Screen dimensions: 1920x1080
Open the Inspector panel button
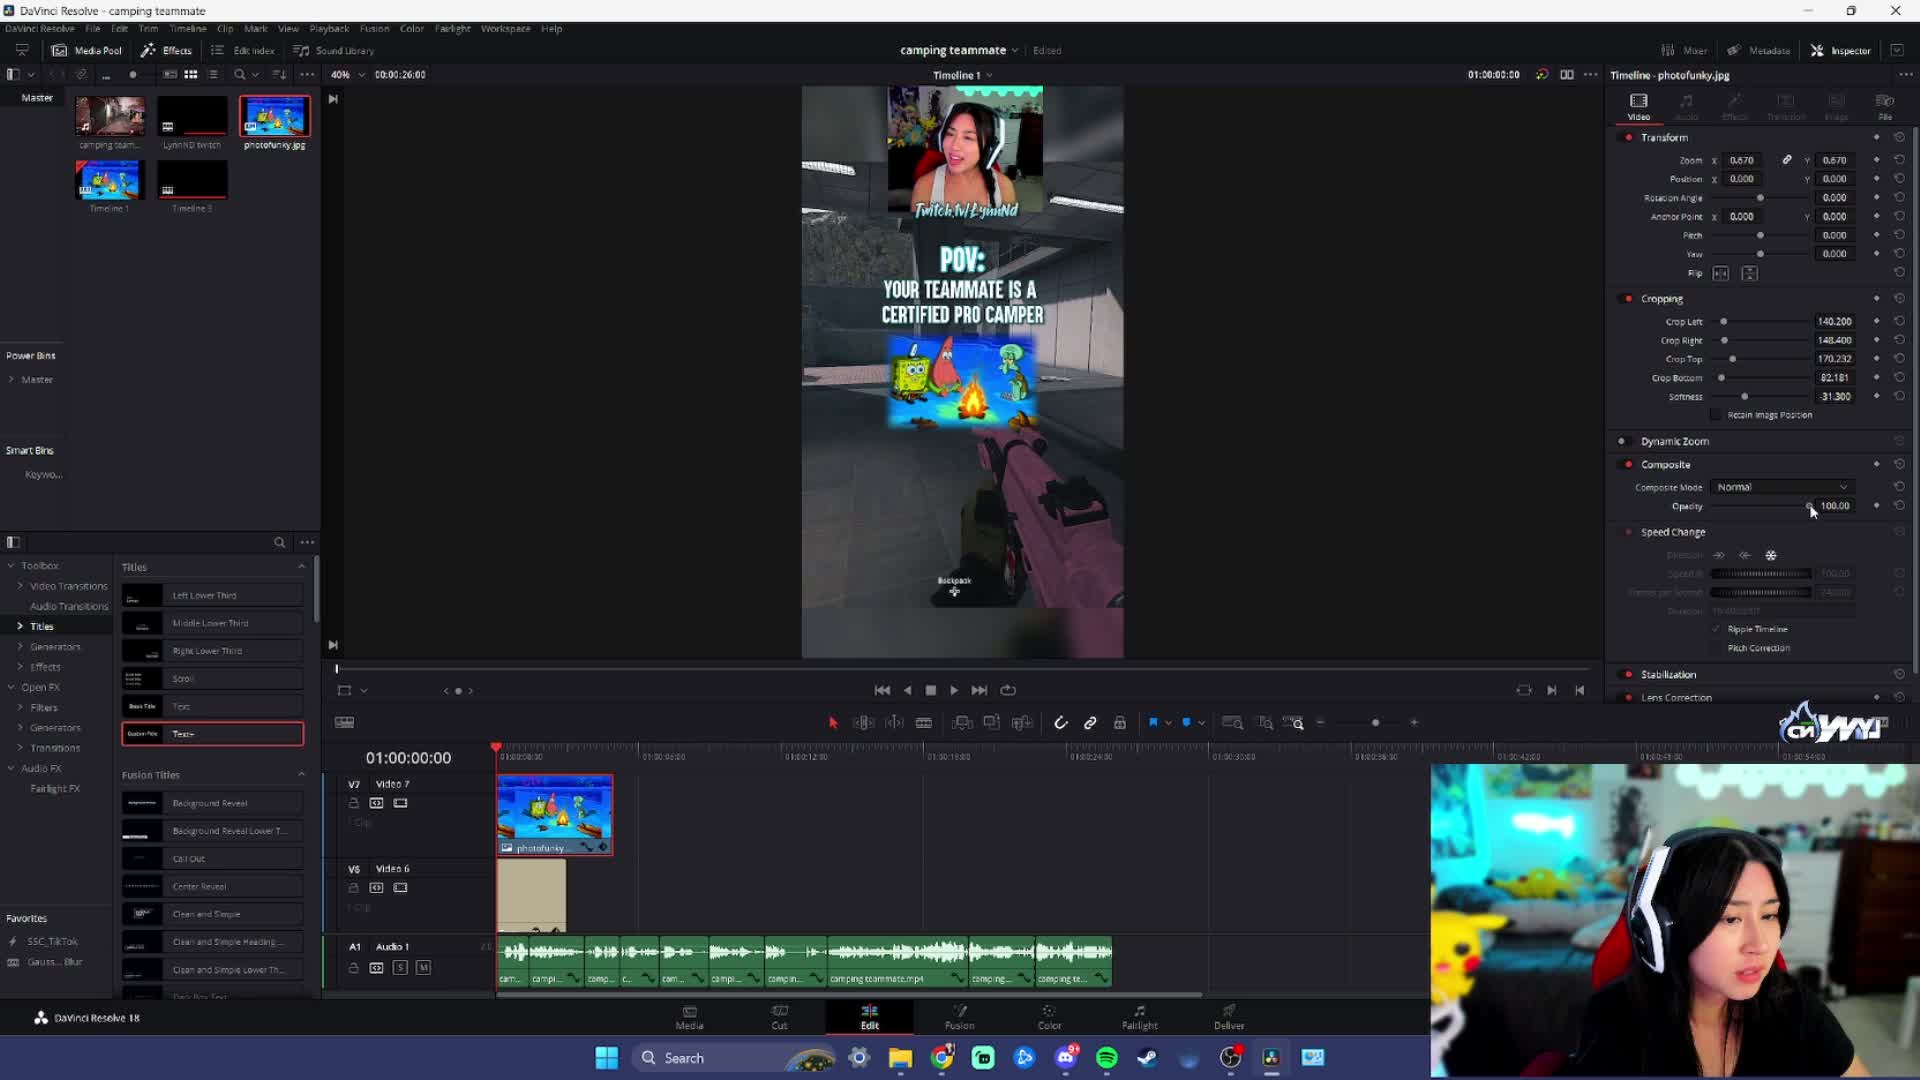[1840, 50]
